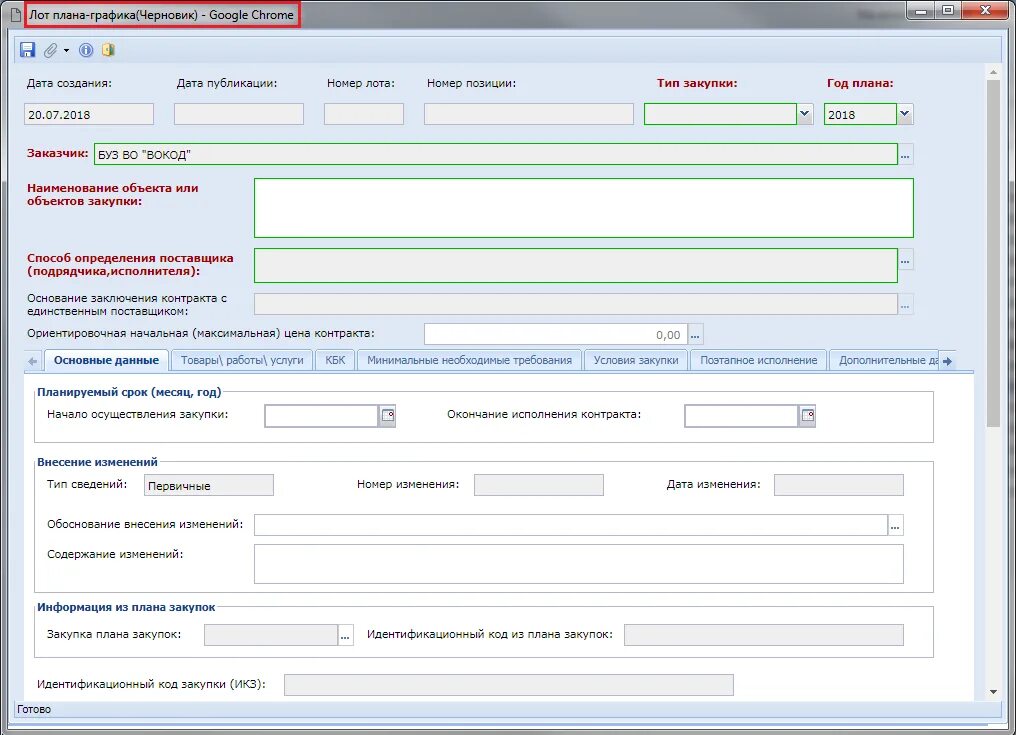Switch to the Условия закупки tab
This screenshot has width=1016, height=735.
click(636, 360)
